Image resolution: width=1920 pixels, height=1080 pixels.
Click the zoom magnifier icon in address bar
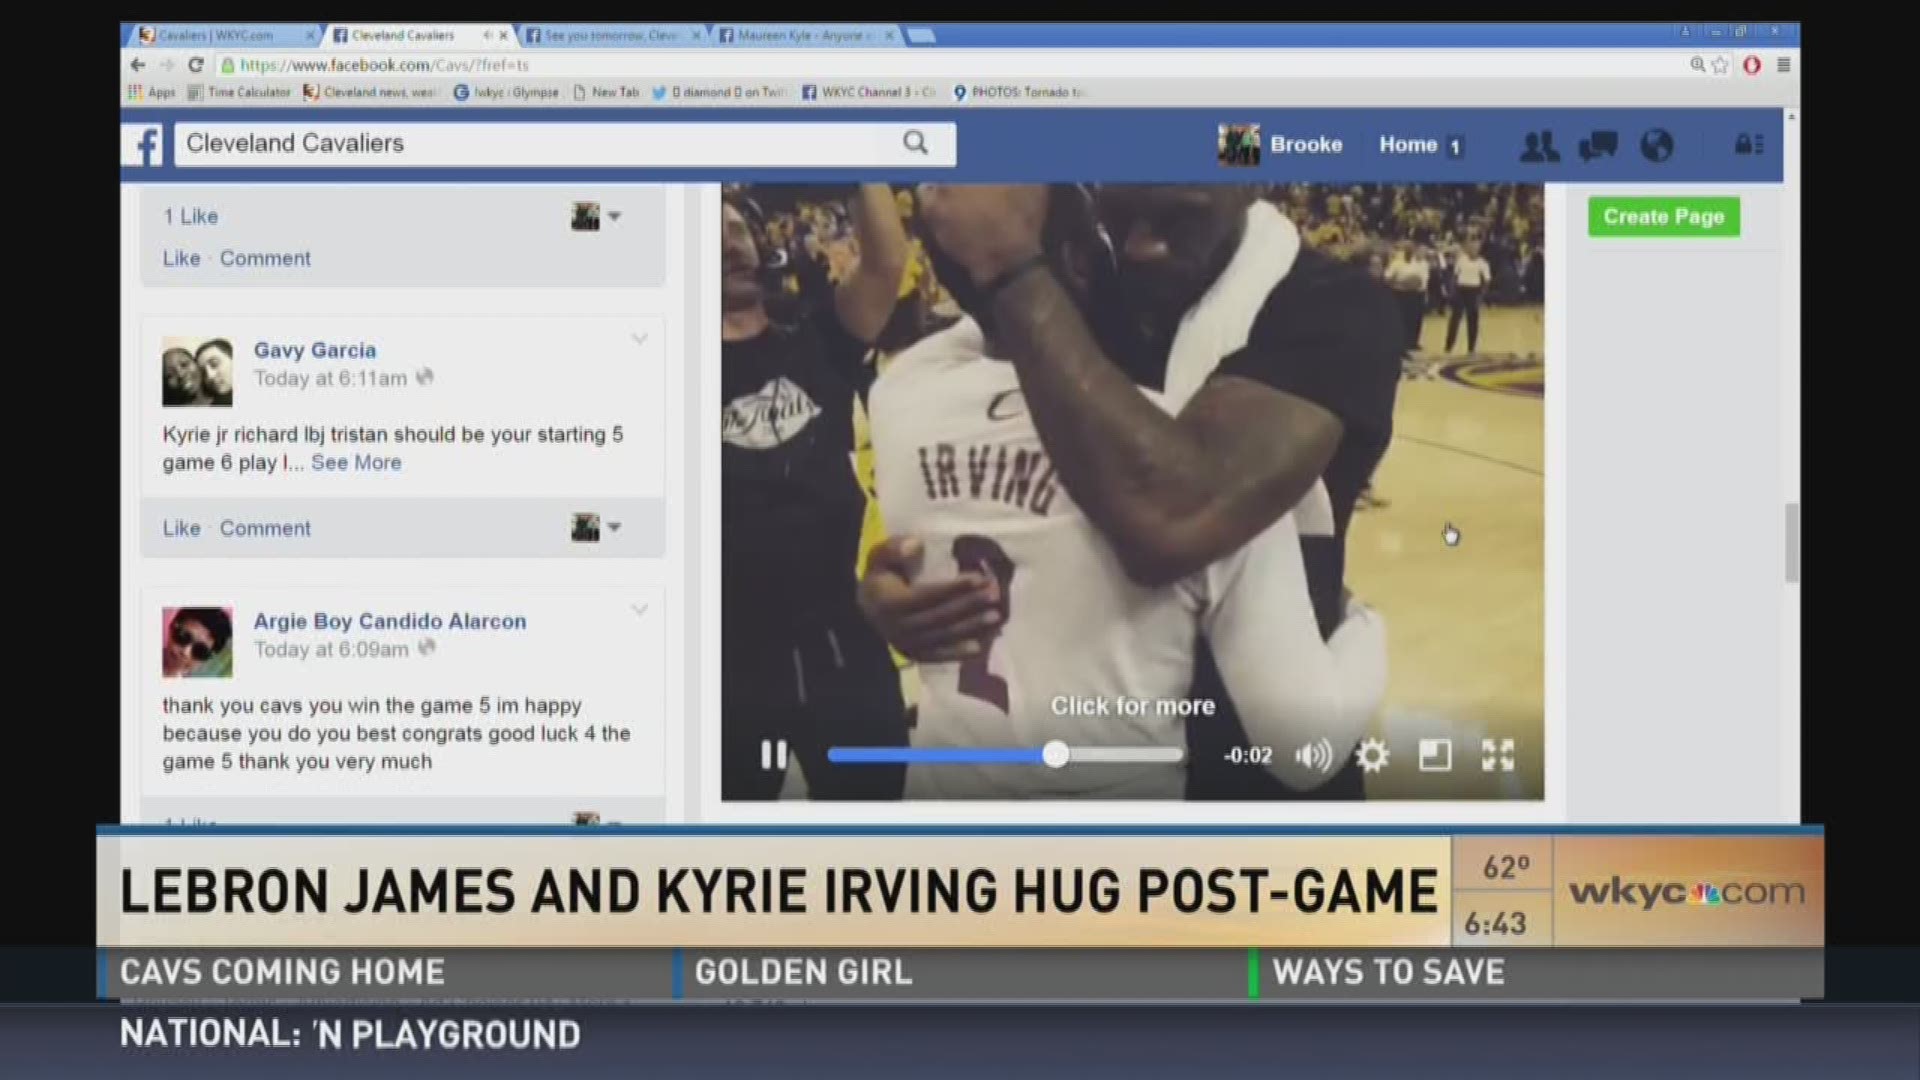pyautogui.click(x=1697, y=65)
